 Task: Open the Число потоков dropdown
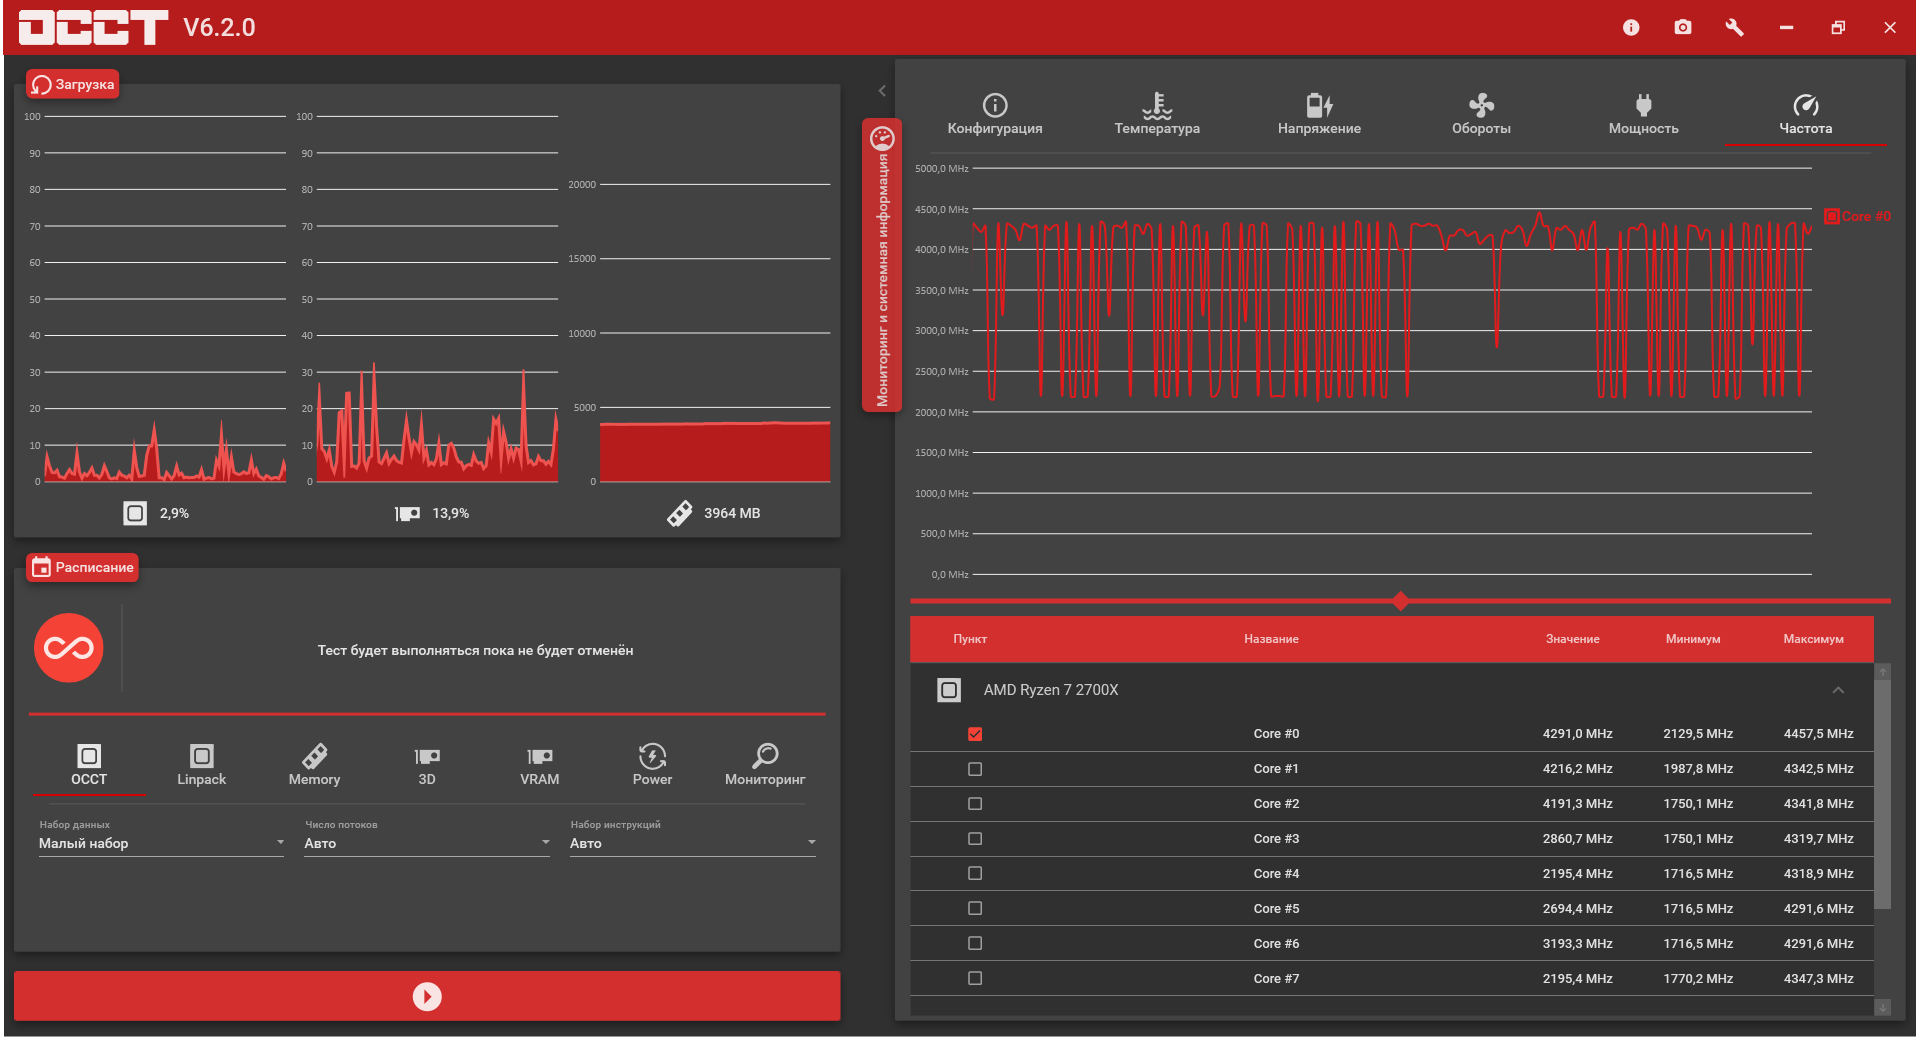[x=427, y=843]
